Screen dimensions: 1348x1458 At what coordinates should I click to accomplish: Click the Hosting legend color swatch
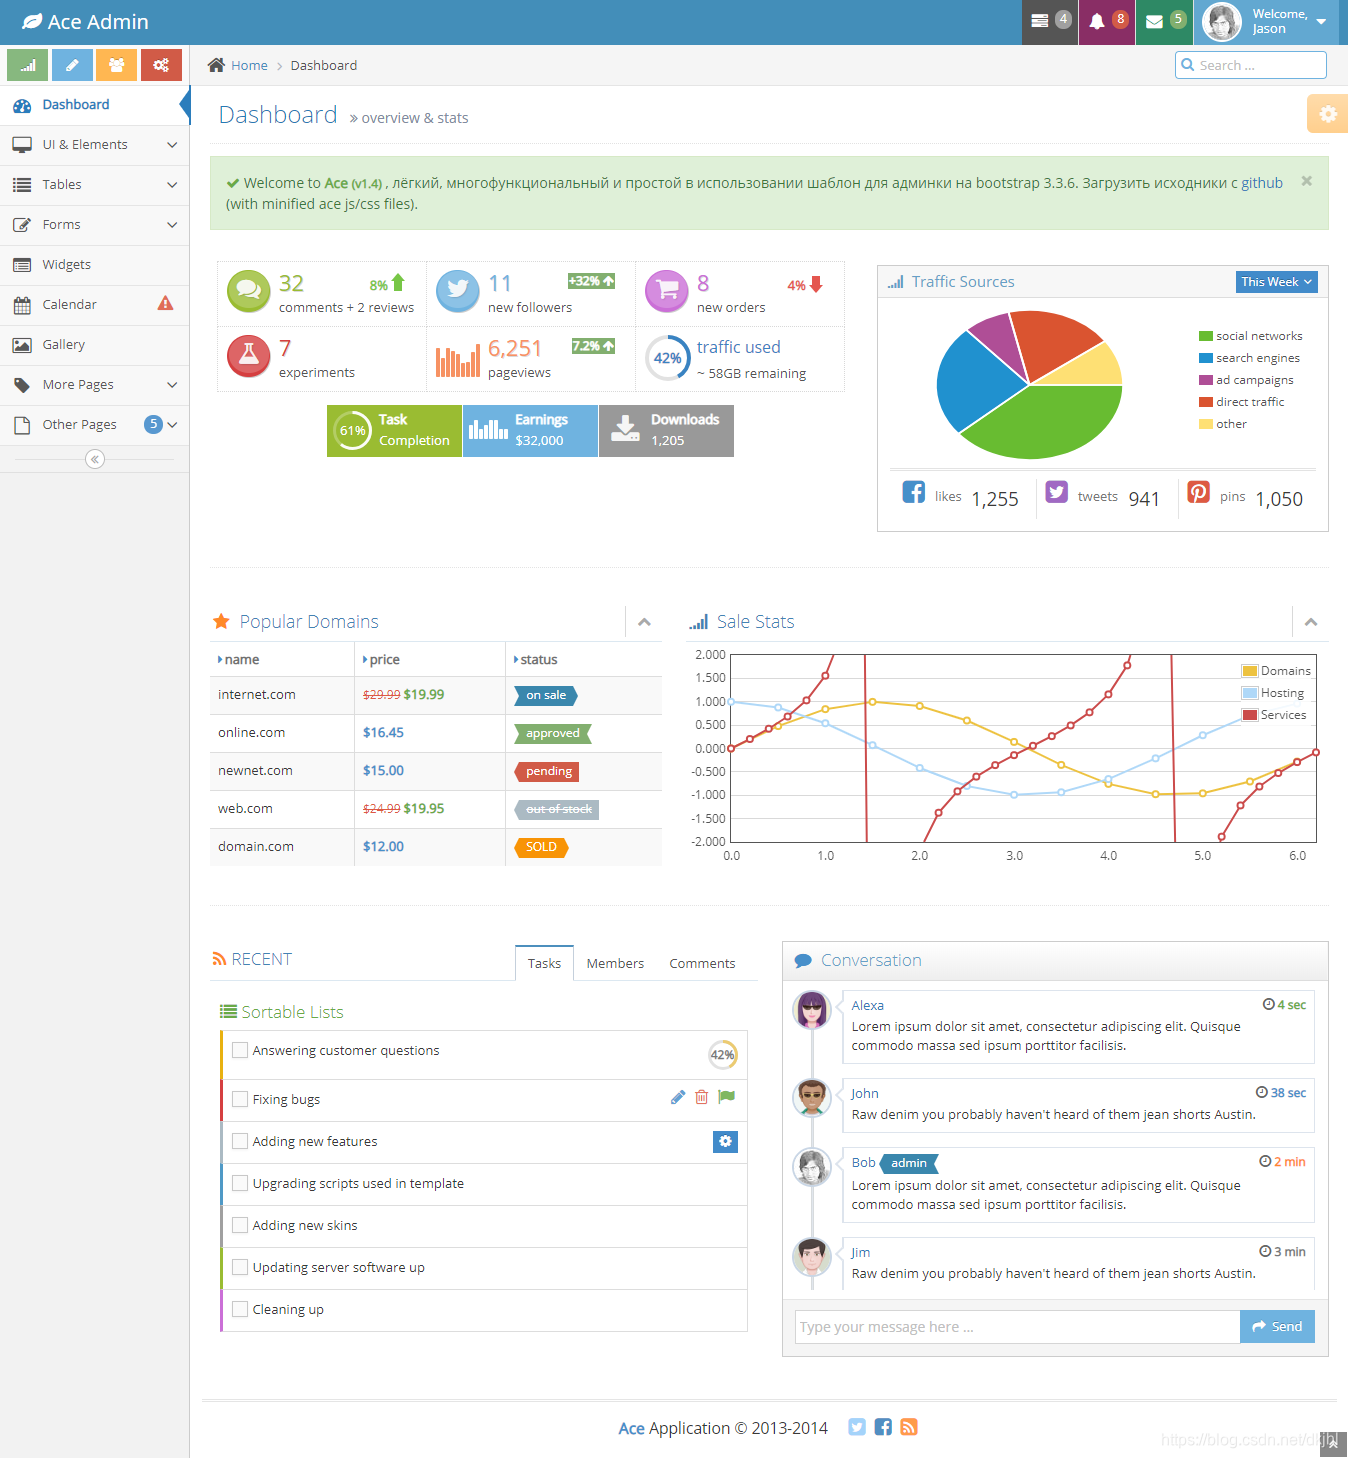click(x=1250, y=693)
